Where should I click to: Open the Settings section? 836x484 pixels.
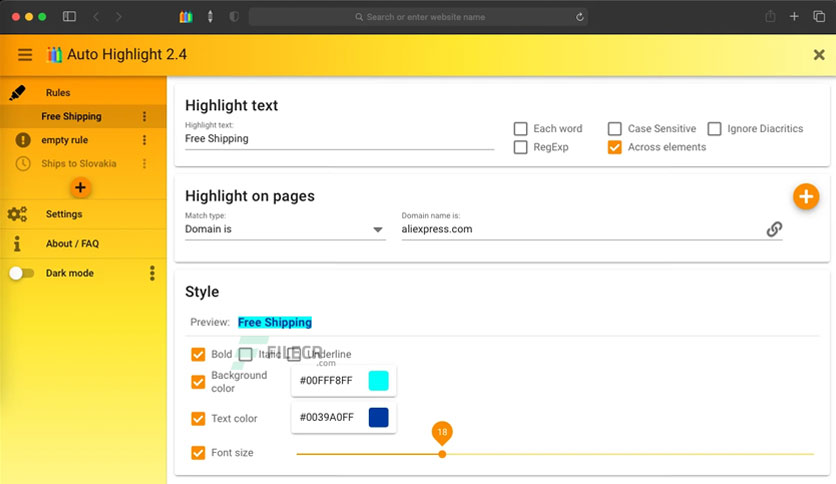tap(83, 214)
